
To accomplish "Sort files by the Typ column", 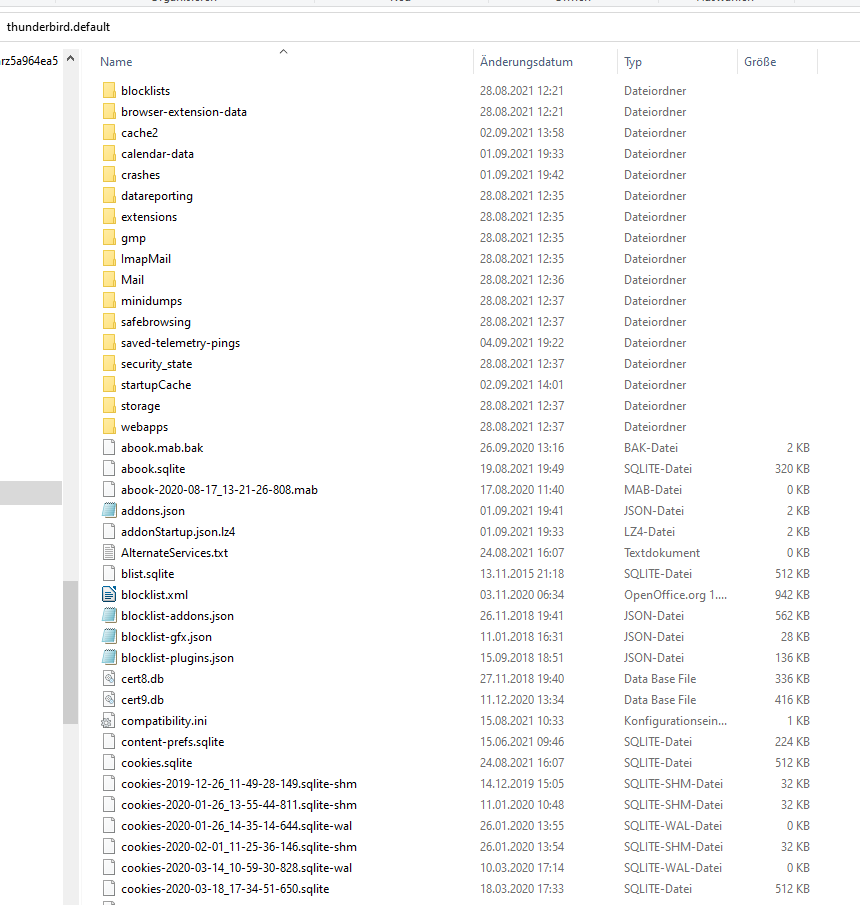I will (x=633, y=62).
